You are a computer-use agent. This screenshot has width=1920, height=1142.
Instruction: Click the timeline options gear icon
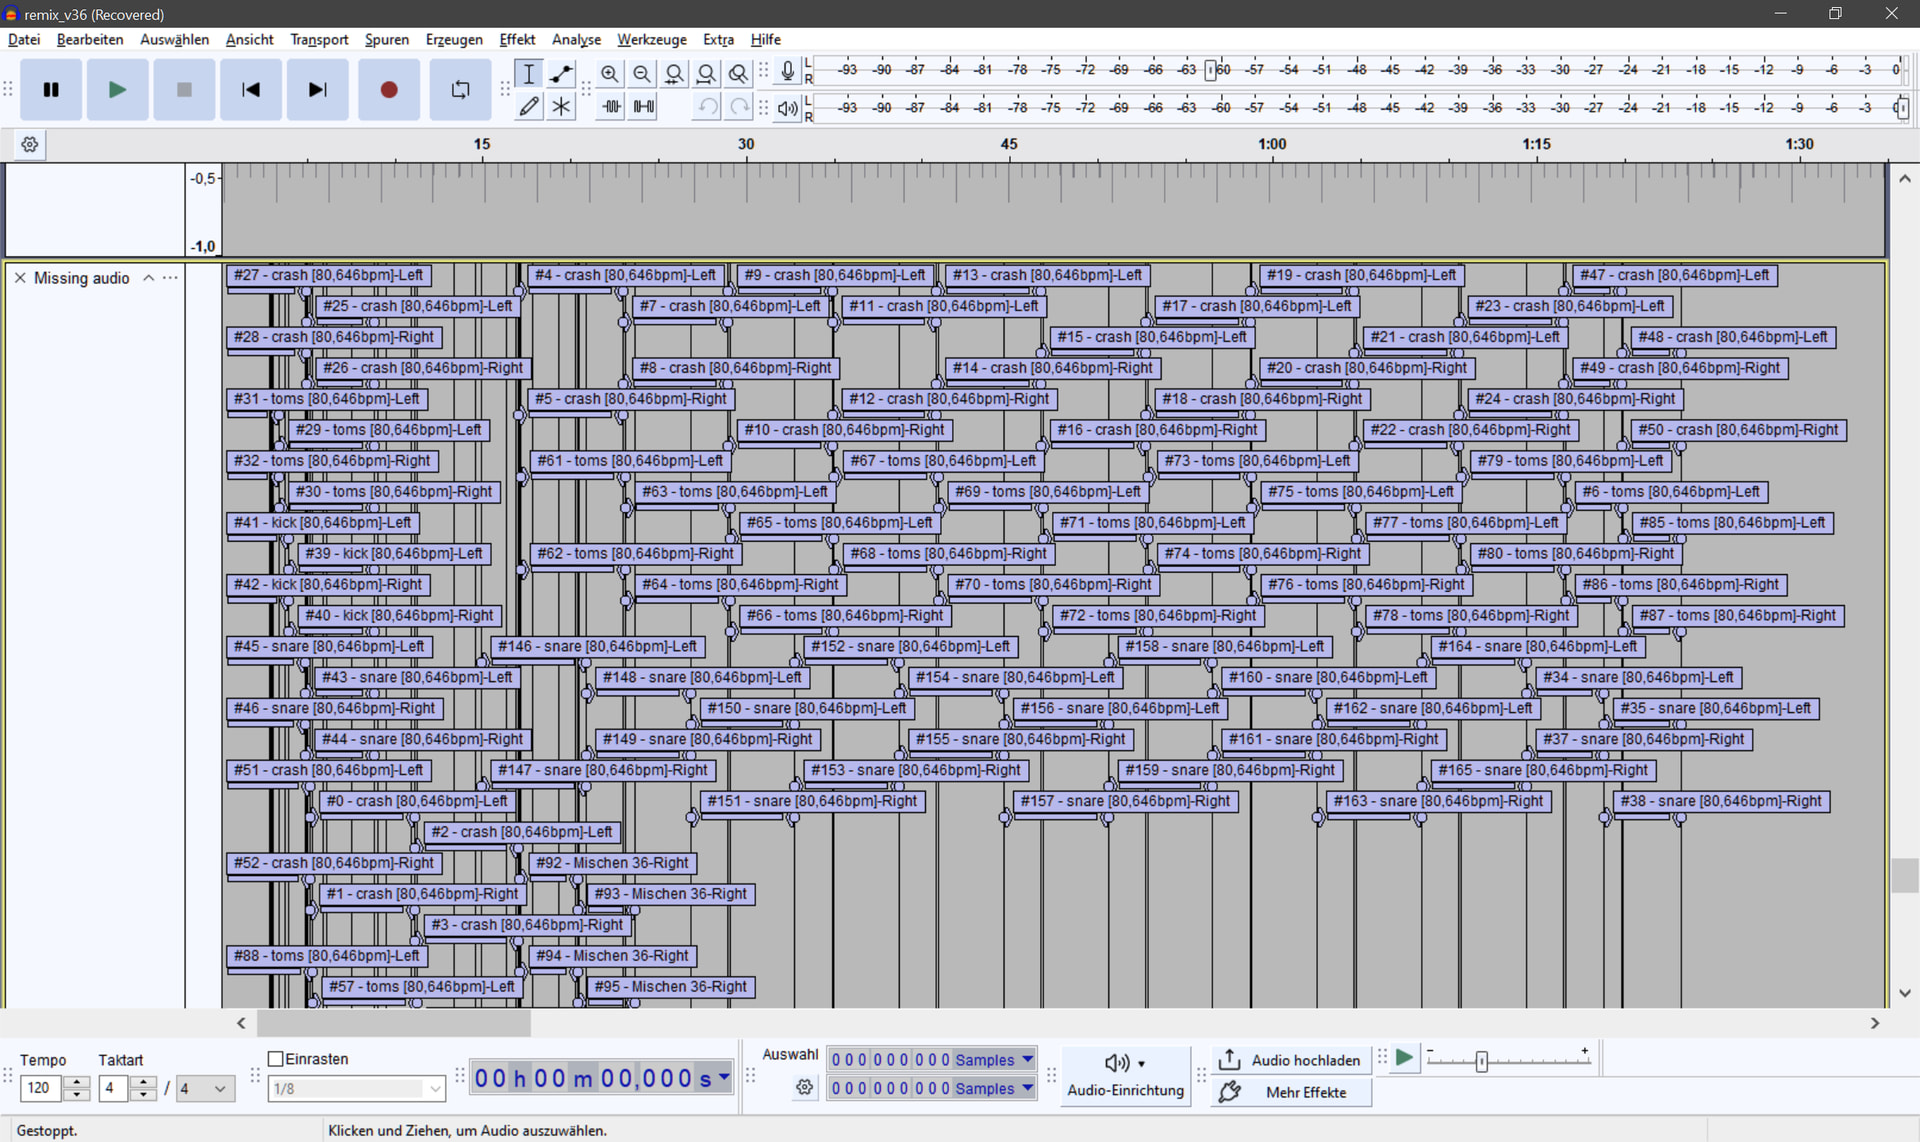(x=30, y=144)
